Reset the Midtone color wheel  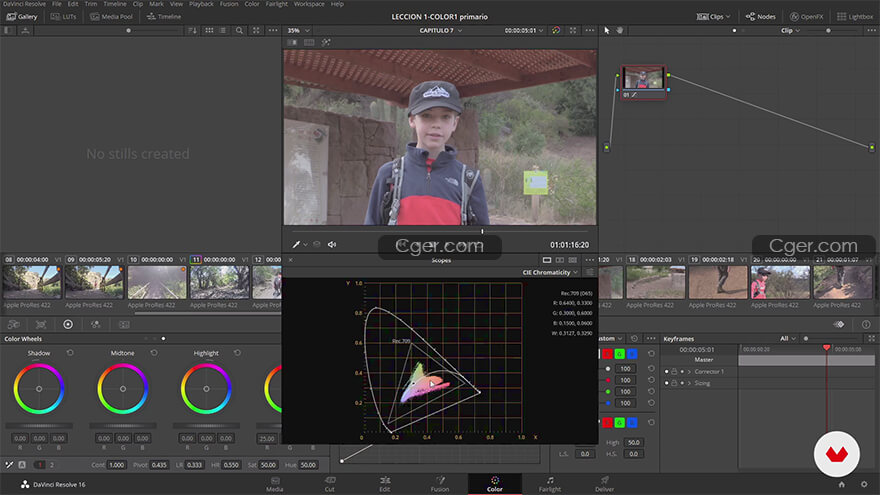point(154,353)
